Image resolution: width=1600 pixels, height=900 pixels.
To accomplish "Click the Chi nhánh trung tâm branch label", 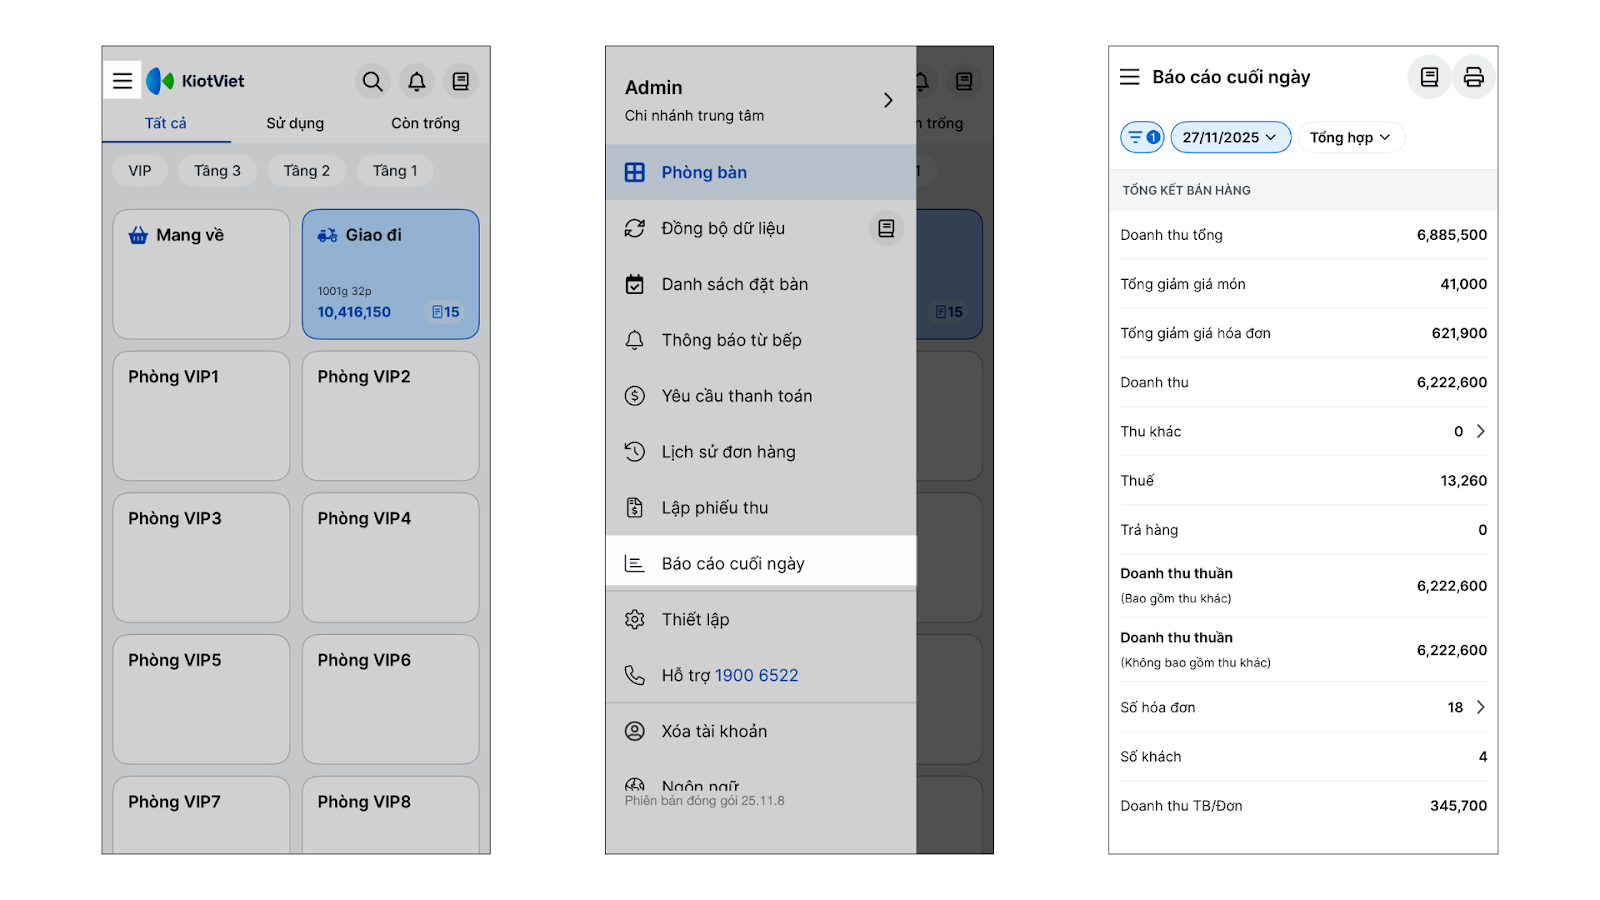I will tap(694, 116).
